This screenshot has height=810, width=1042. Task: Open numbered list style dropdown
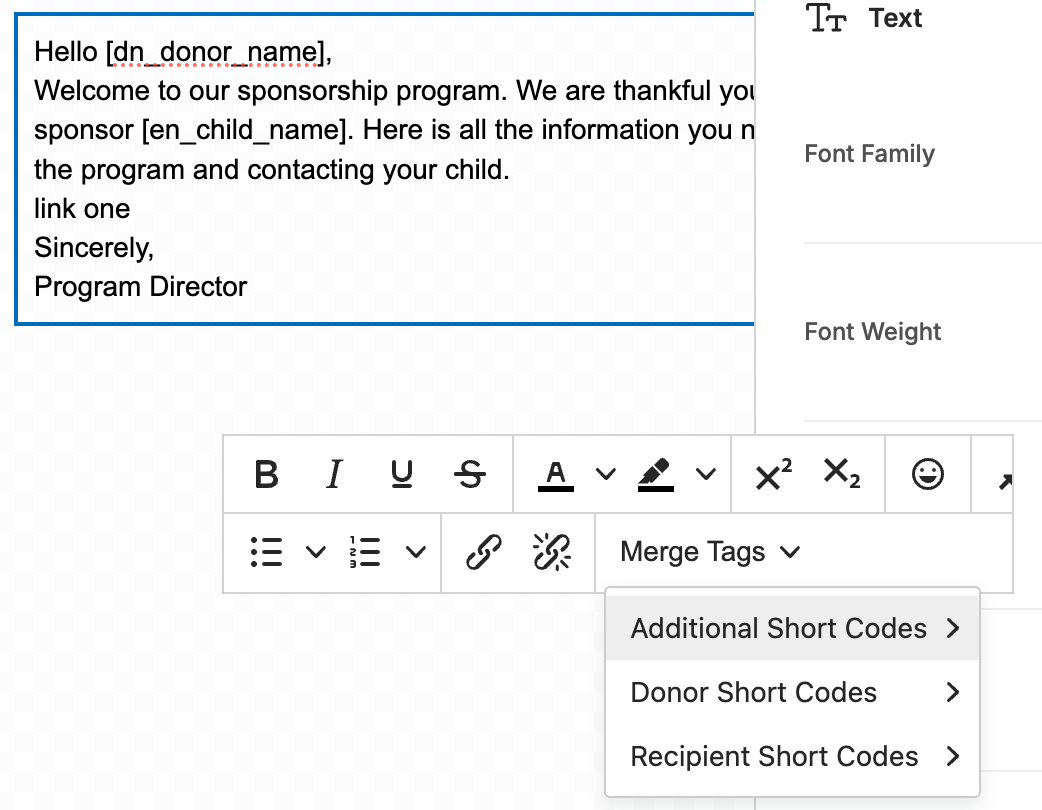tap(416, 552)
